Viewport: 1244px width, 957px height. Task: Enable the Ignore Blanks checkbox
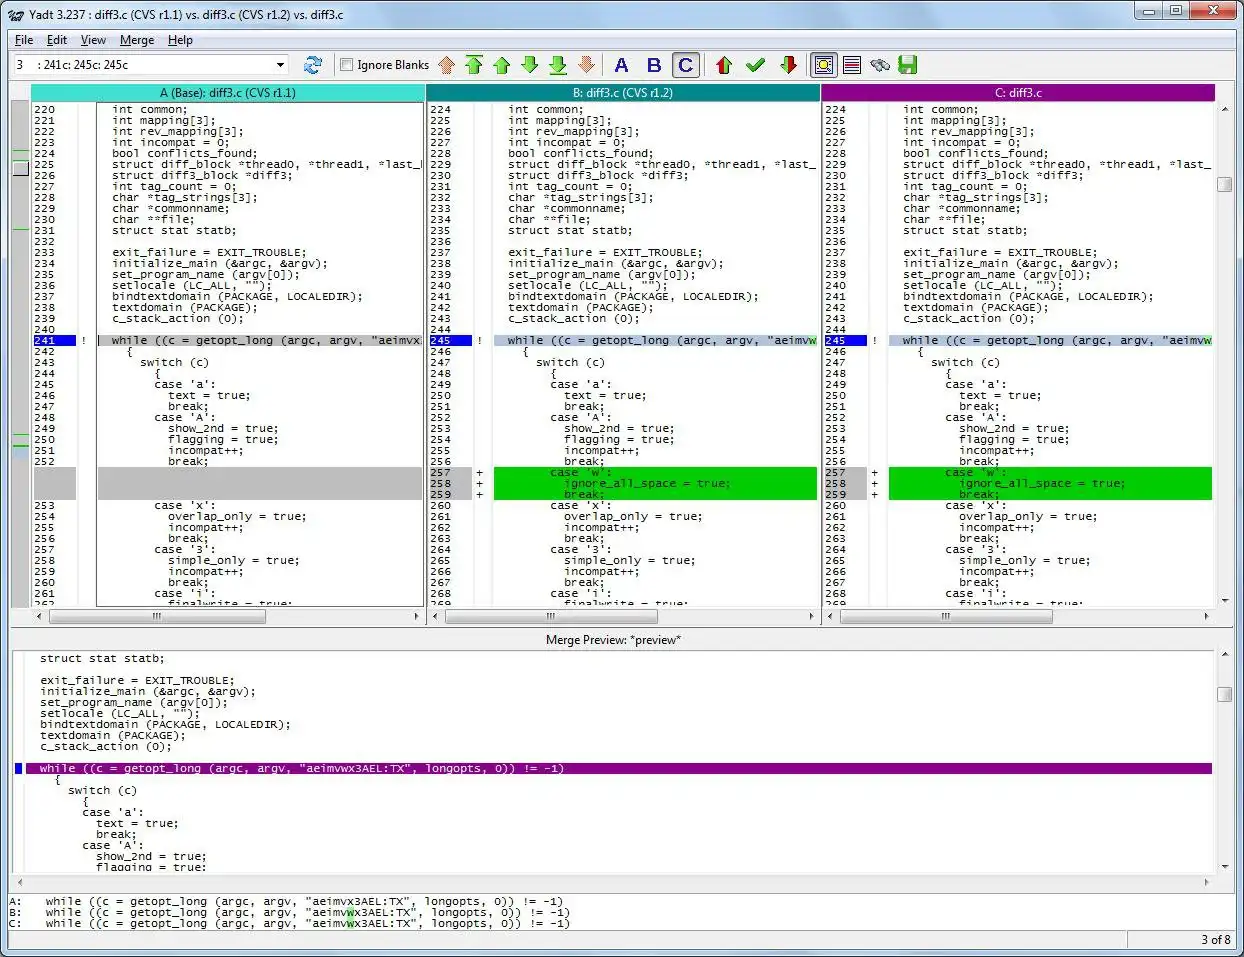coord(347,65)
